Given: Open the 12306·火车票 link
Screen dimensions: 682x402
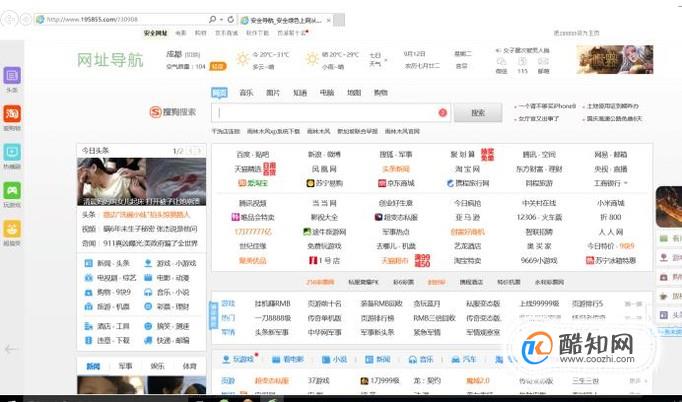Looking at the screenshot, I should click(x=539, y=217).
